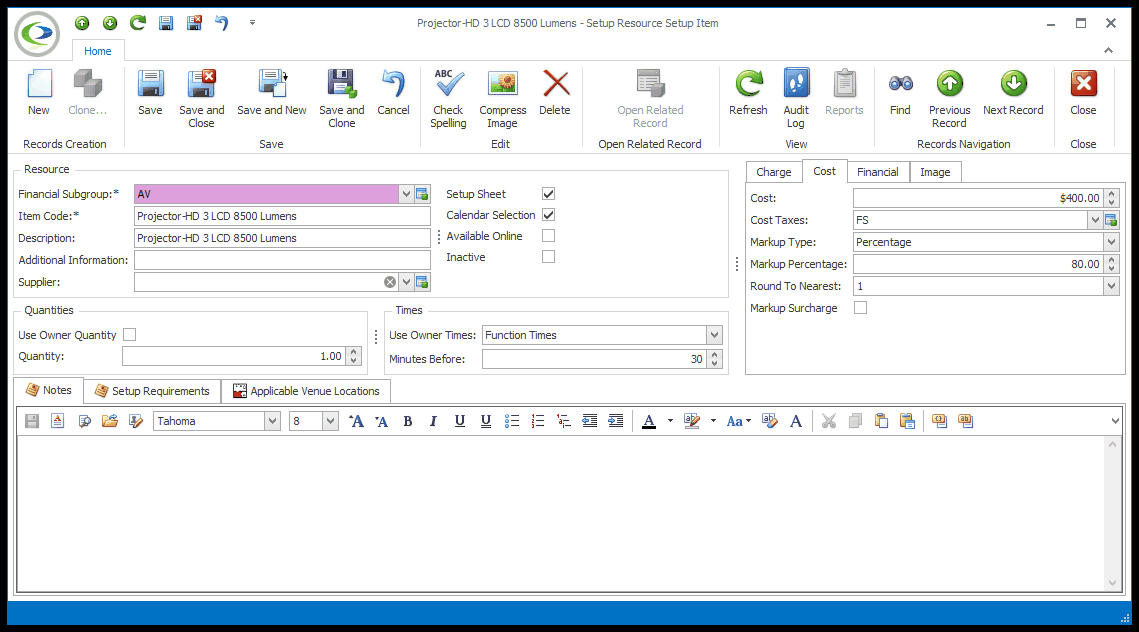Uncheck the Setup Sheet checkbox
The height and width of the screenshot is (632, 1139).
coord(548,194)
